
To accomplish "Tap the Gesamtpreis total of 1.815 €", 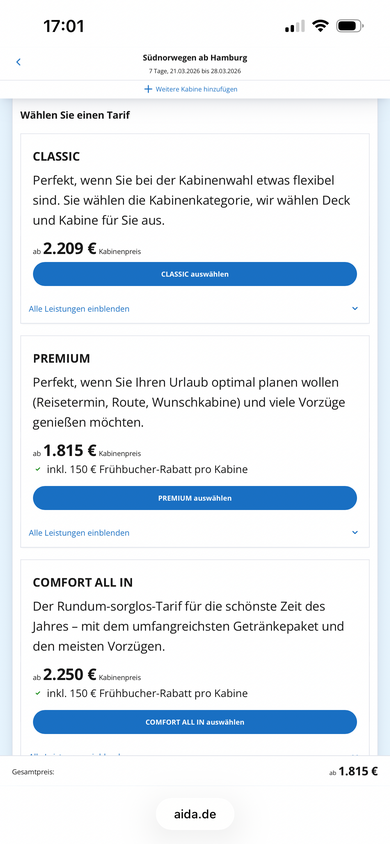I will [x=353, y=771].
